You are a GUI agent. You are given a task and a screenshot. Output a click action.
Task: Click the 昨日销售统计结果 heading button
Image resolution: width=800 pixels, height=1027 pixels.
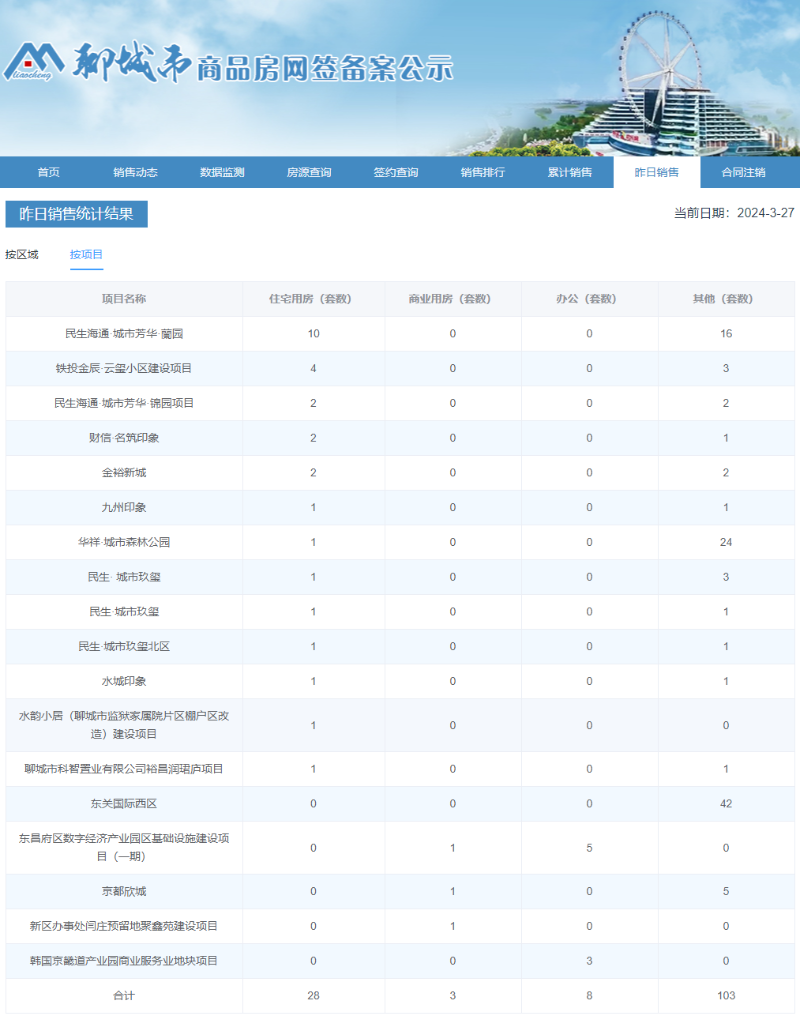pos(77,214)
